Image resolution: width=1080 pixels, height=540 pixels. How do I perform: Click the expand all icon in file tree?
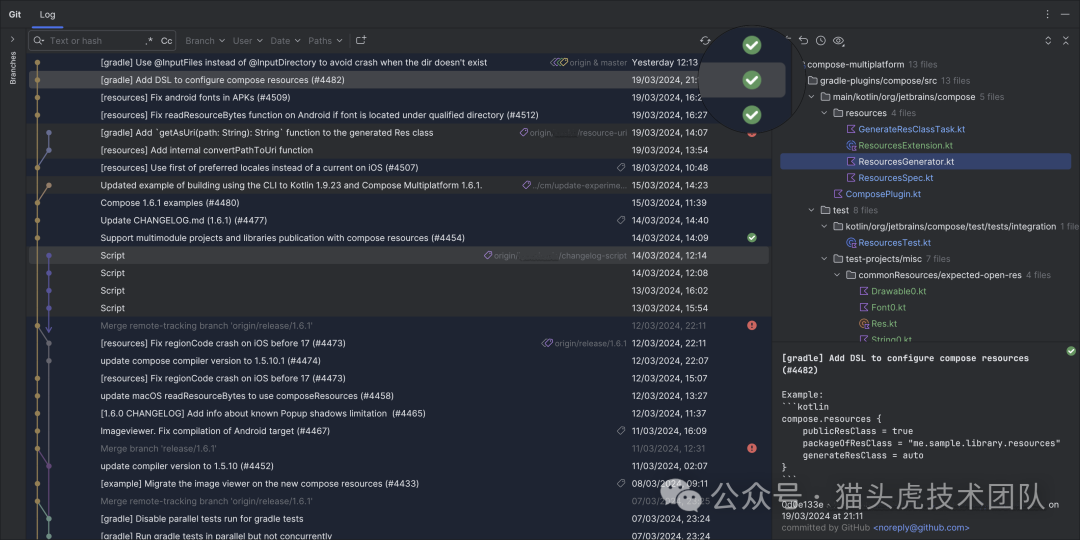click(1048, 41)
